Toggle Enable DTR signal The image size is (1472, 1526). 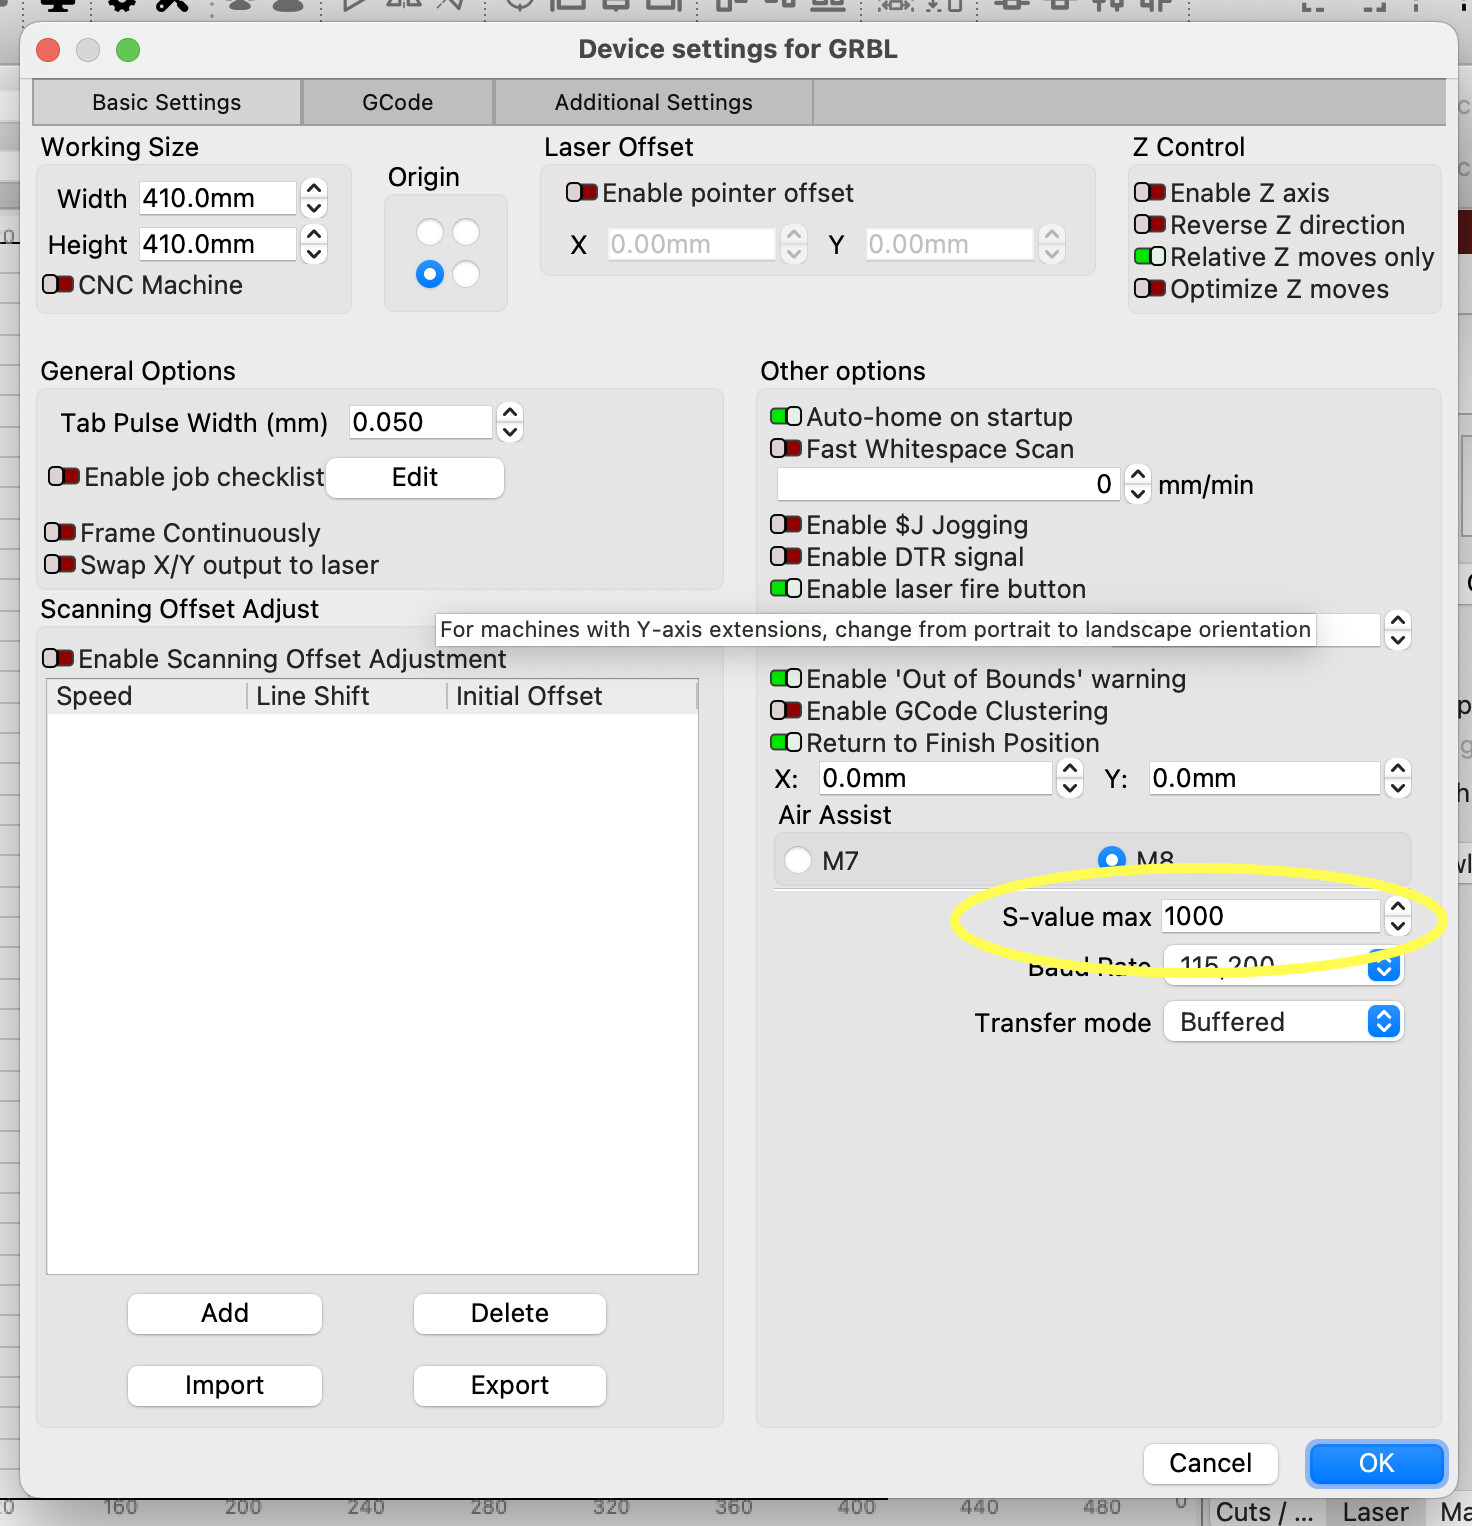pyautogui.click(x=786, y=556)
